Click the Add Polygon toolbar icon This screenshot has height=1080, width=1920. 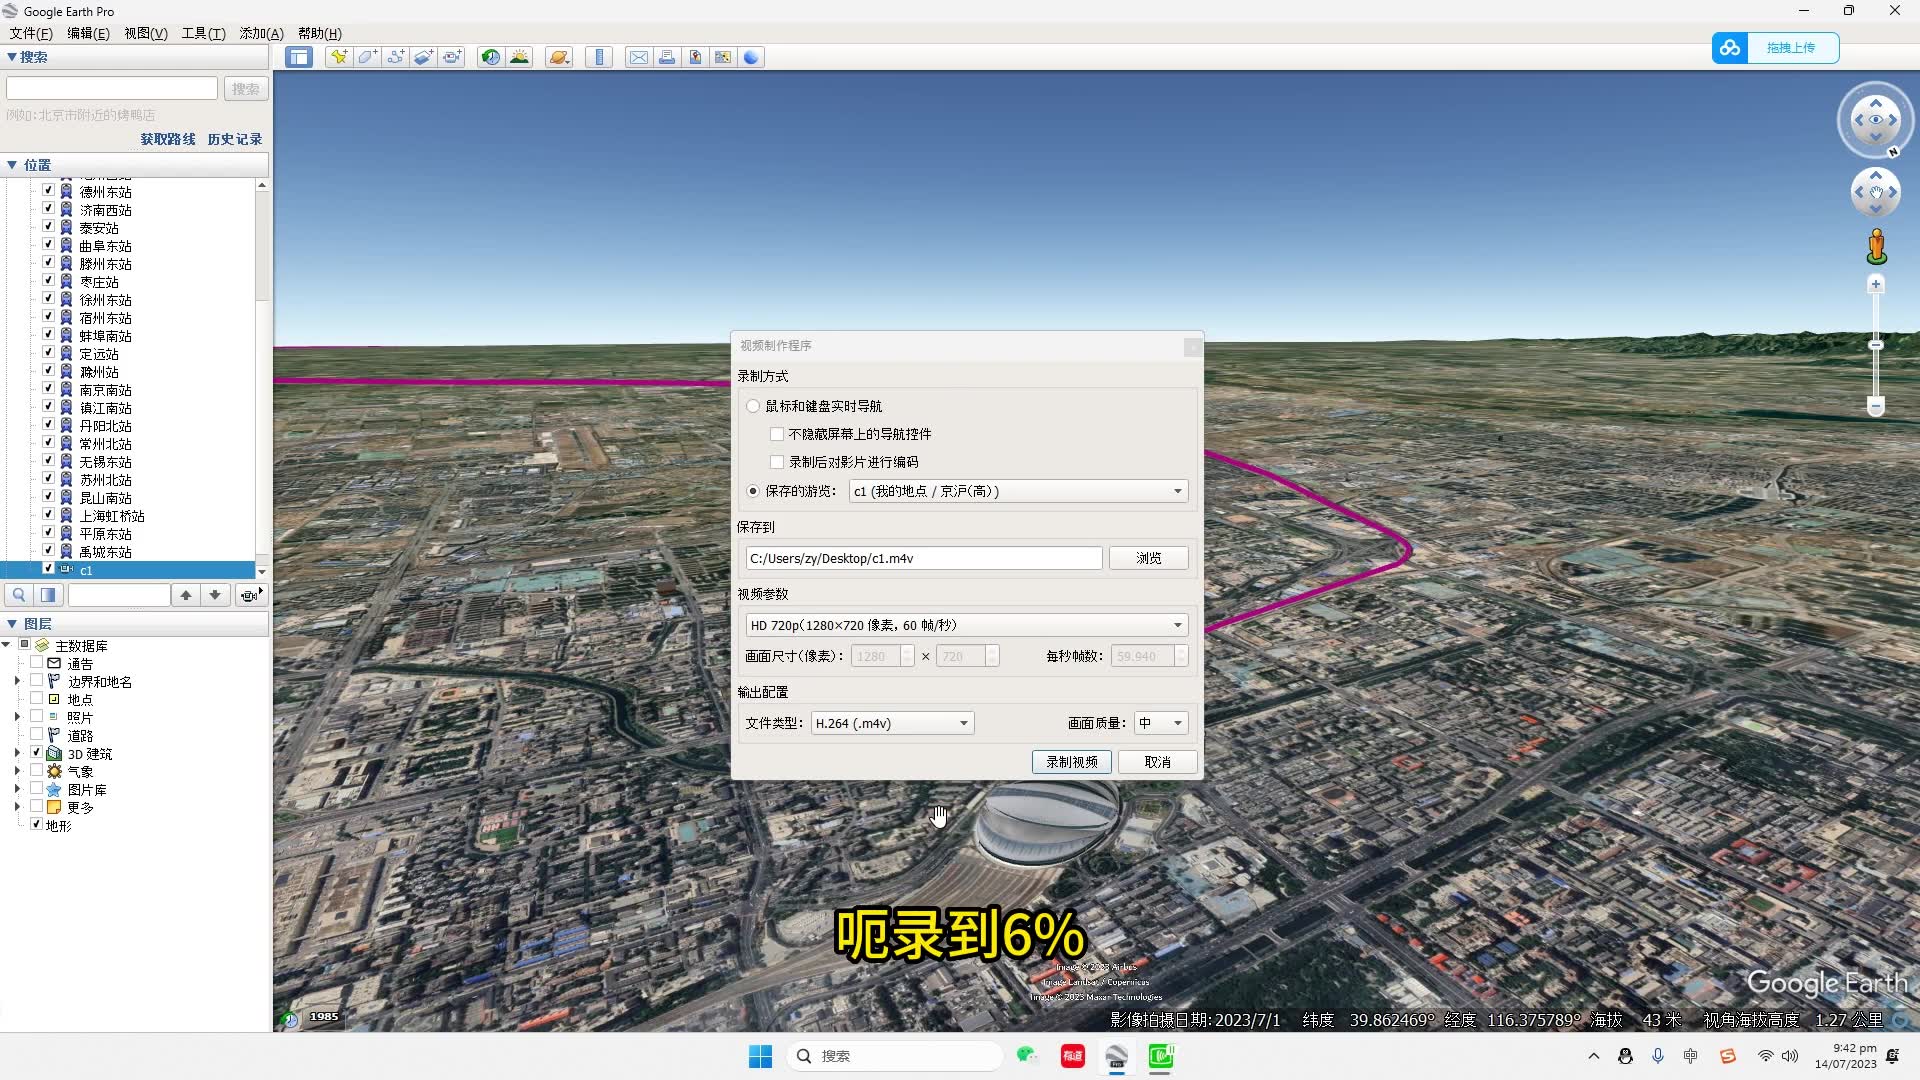pos(367,57)
